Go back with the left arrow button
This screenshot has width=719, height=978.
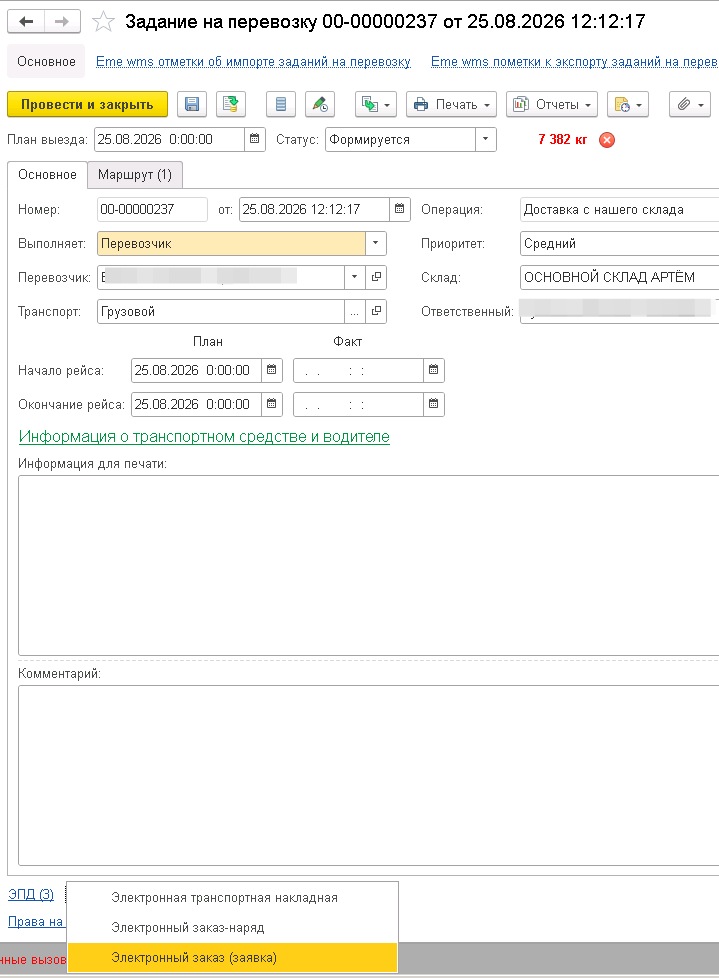(26, 22)
